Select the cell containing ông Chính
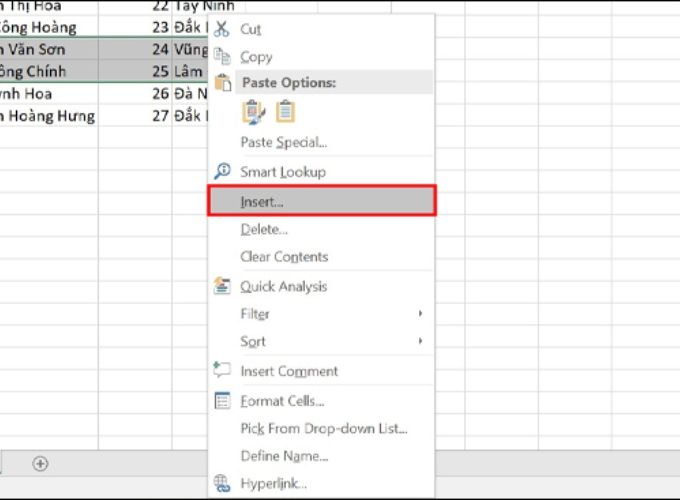Image resolution: width=680 pixels, height=500 pixels. (49, 71)
